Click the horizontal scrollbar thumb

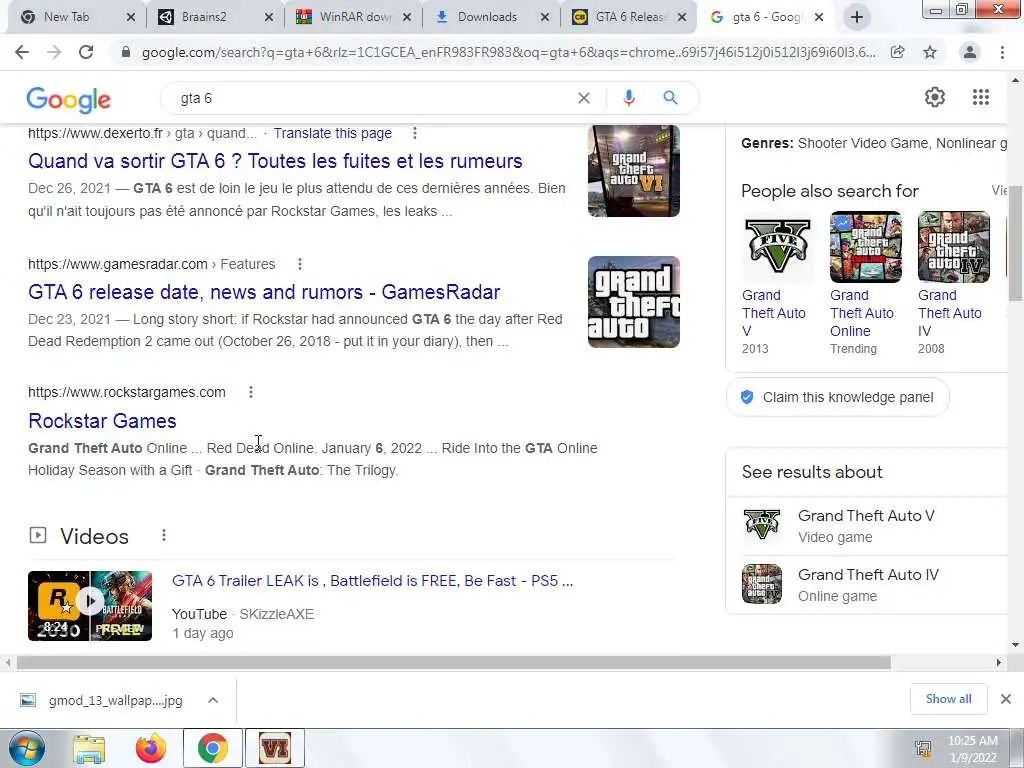(x=454, y=663)
